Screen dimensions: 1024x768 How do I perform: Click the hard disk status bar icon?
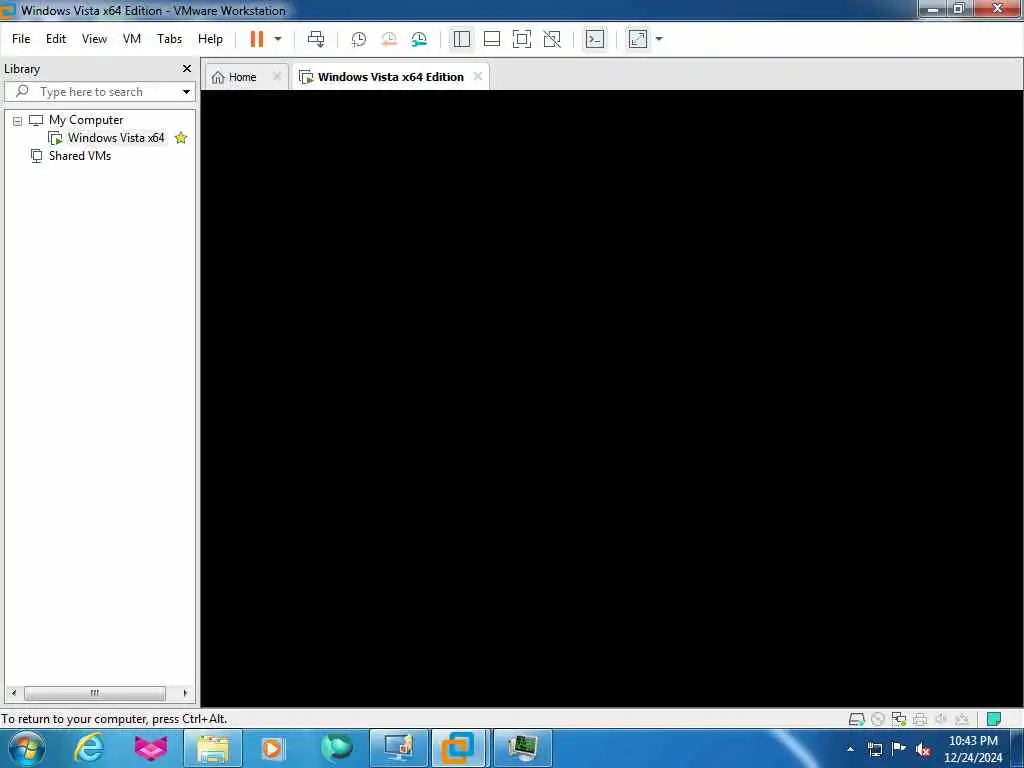[x=857, y=719]
